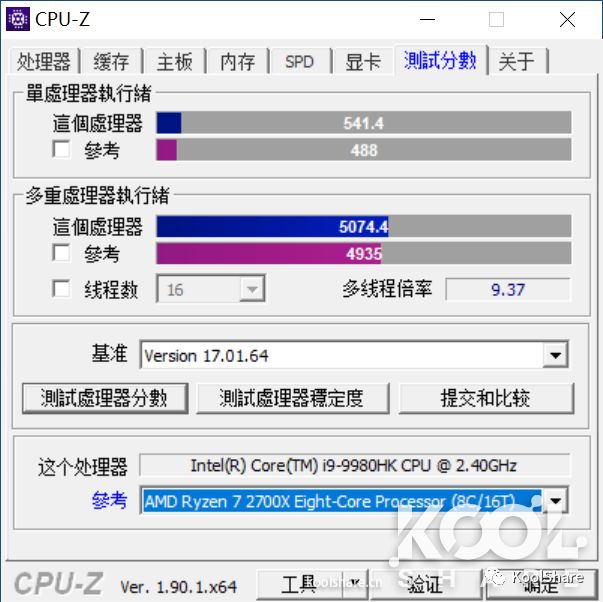Enable the multi-thread 參考 checkbox
The height and width of the screenshot is (602, 603).
click(x=61, y=253)
